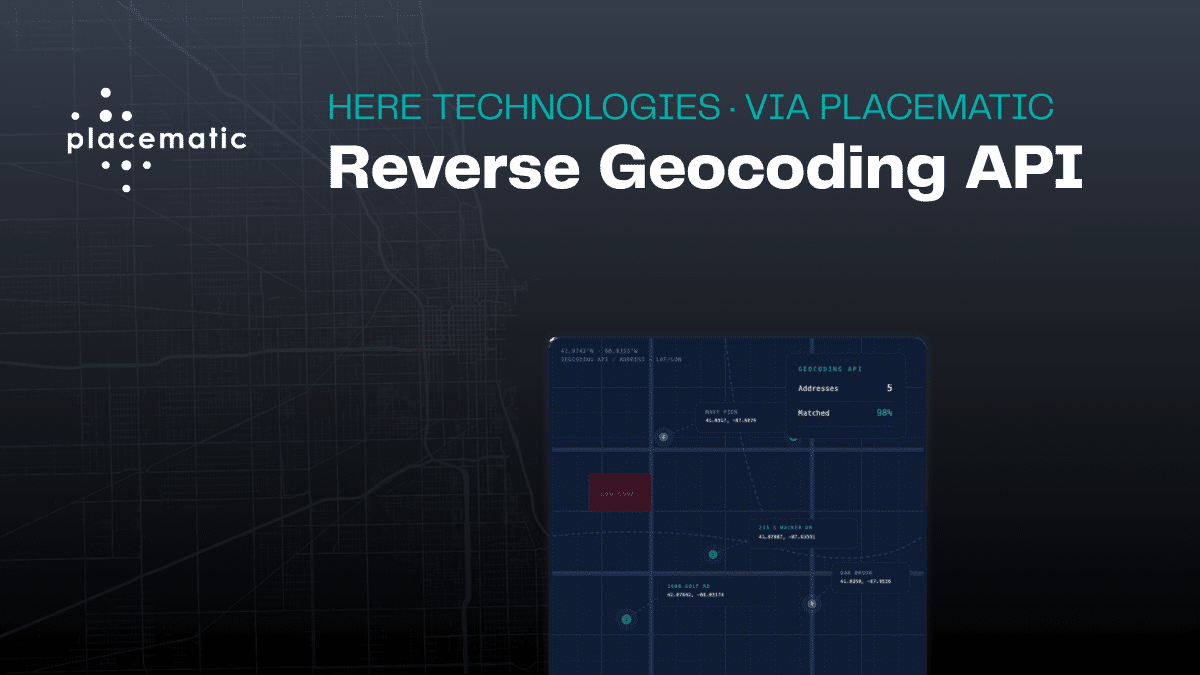Select the 233 S Wacker Dr map pin
The image size is (1200, 675).
point(713,554)
